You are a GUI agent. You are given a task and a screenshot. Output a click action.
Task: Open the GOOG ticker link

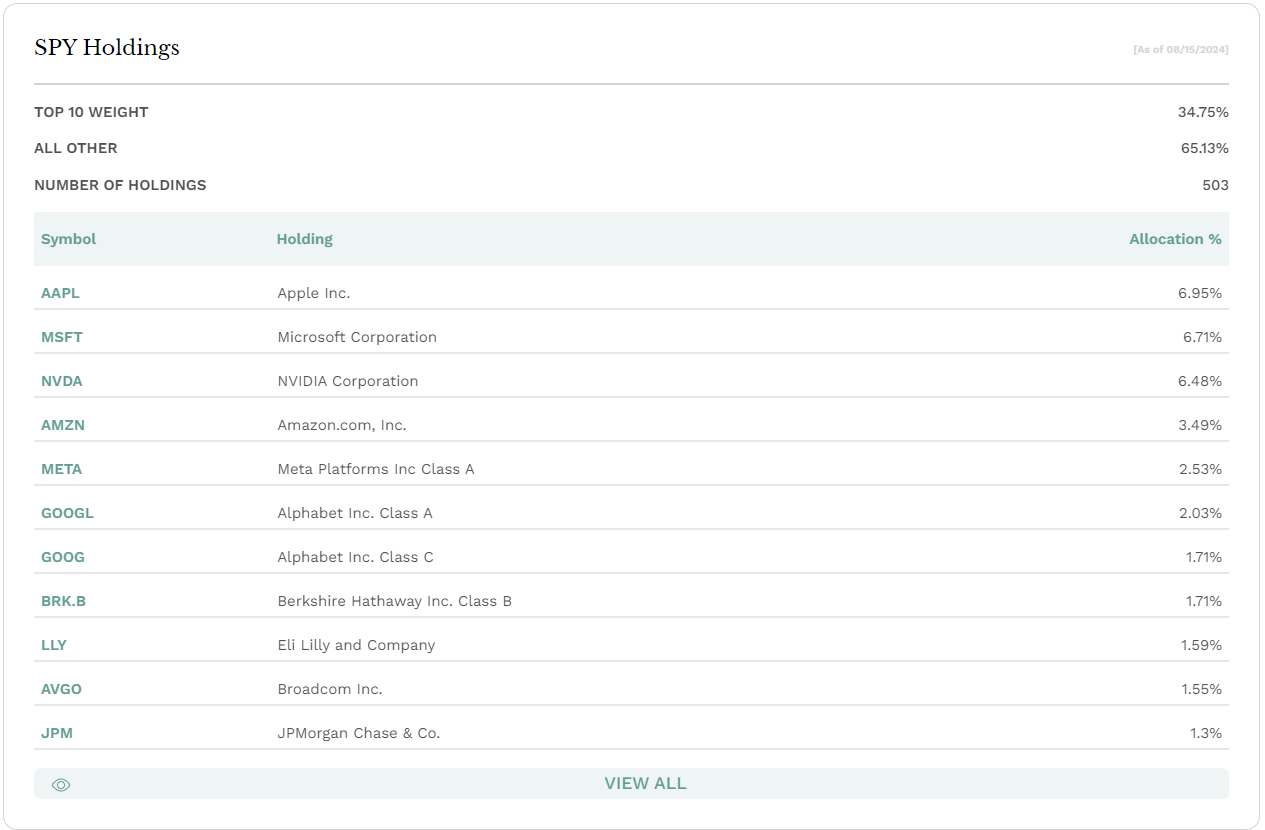63,557
